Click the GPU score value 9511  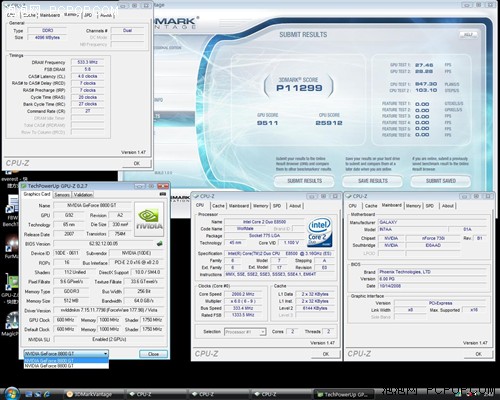267,123
